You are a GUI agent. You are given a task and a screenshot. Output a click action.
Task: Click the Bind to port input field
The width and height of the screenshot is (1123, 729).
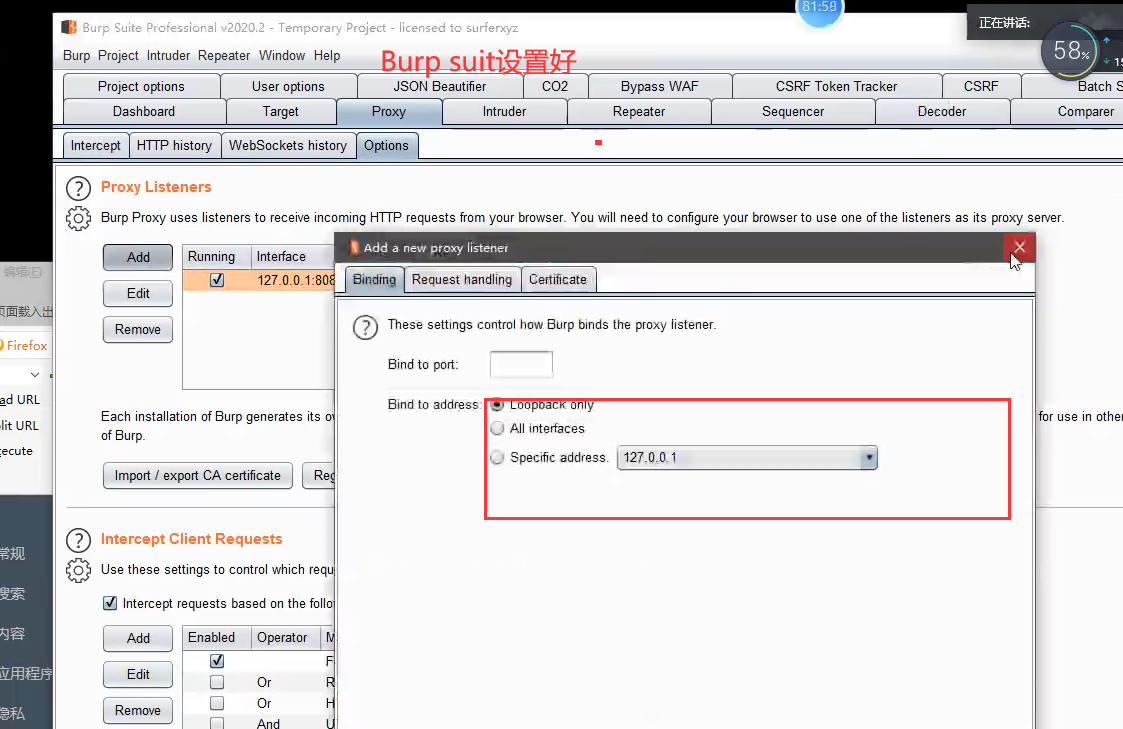tap(521, 364)
